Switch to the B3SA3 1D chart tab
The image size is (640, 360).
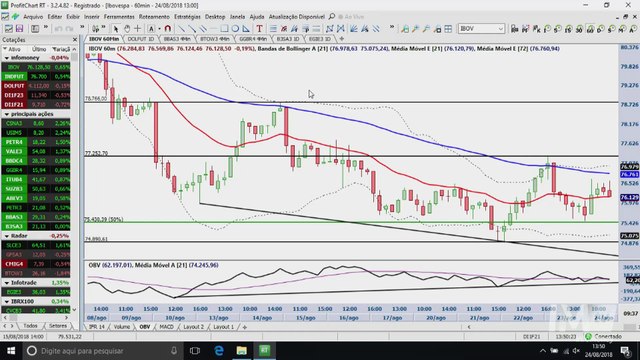[288, 39]
